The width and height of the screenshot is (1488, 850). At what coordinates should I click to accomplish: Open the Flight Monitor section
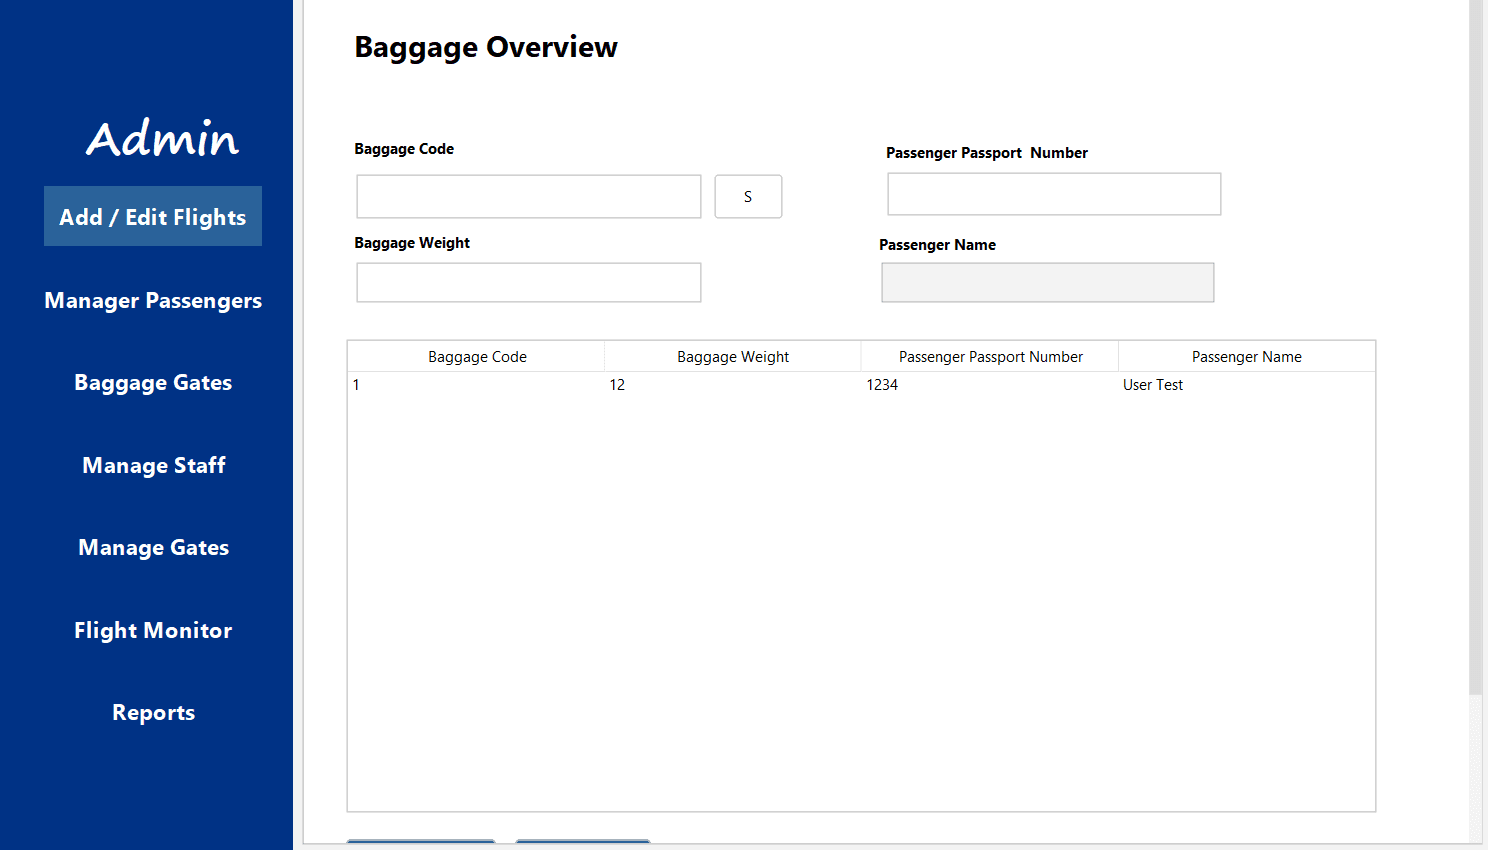pos(152,630)
